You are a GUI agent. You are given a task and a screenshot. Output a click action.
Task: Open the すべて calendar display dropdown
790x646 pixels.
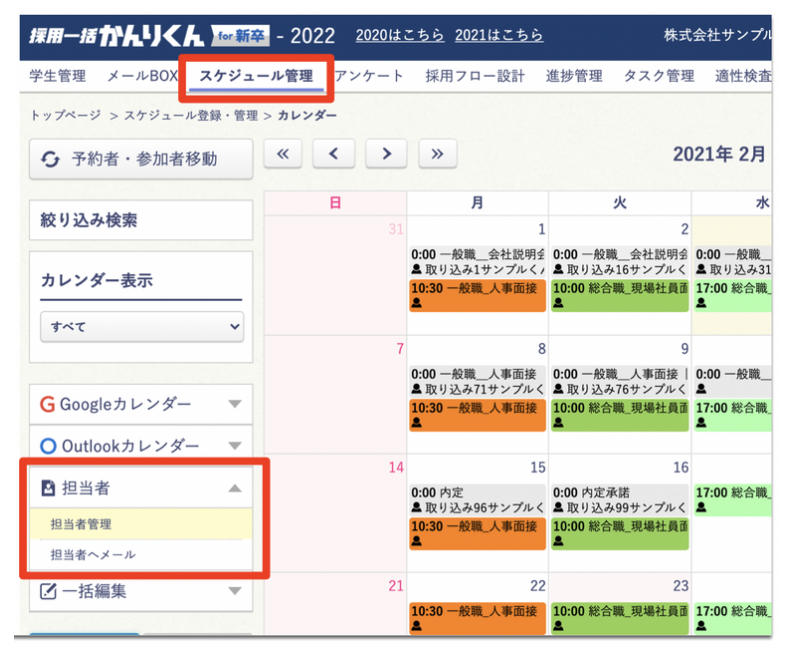click(x=141, y=326)
